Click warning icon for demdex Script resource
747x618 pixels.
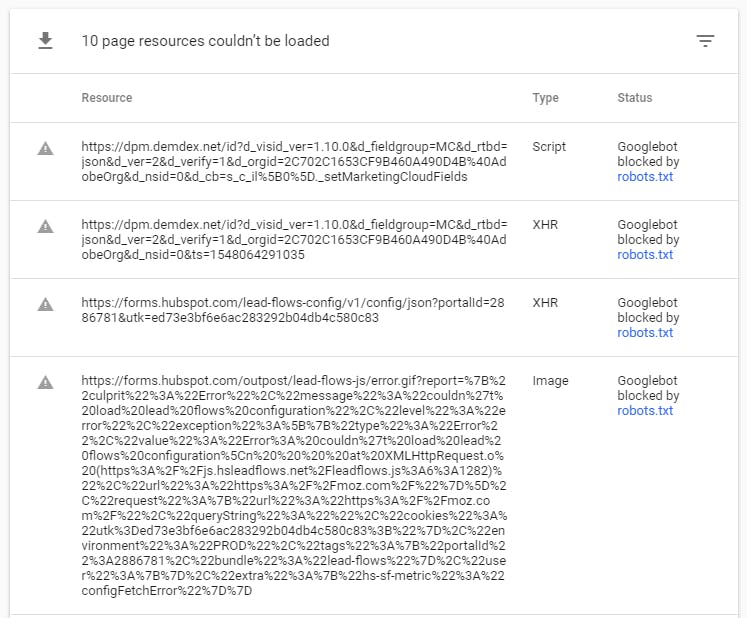click(x=45, y=148)
